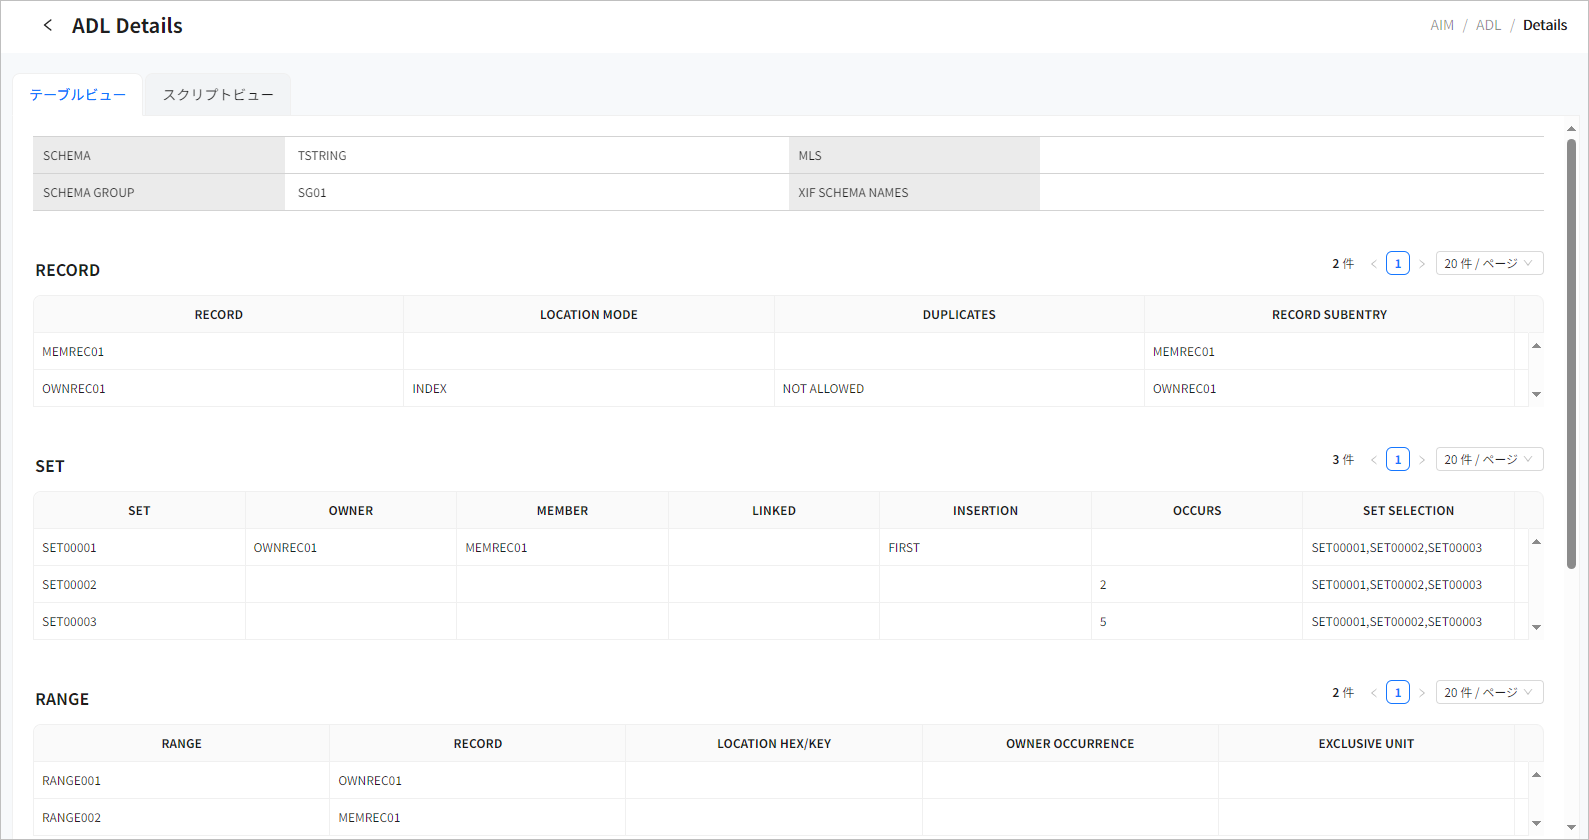Click the back arrow beside ADL Details
Viewport: 1589px width, 840px height.
(47, 25)
